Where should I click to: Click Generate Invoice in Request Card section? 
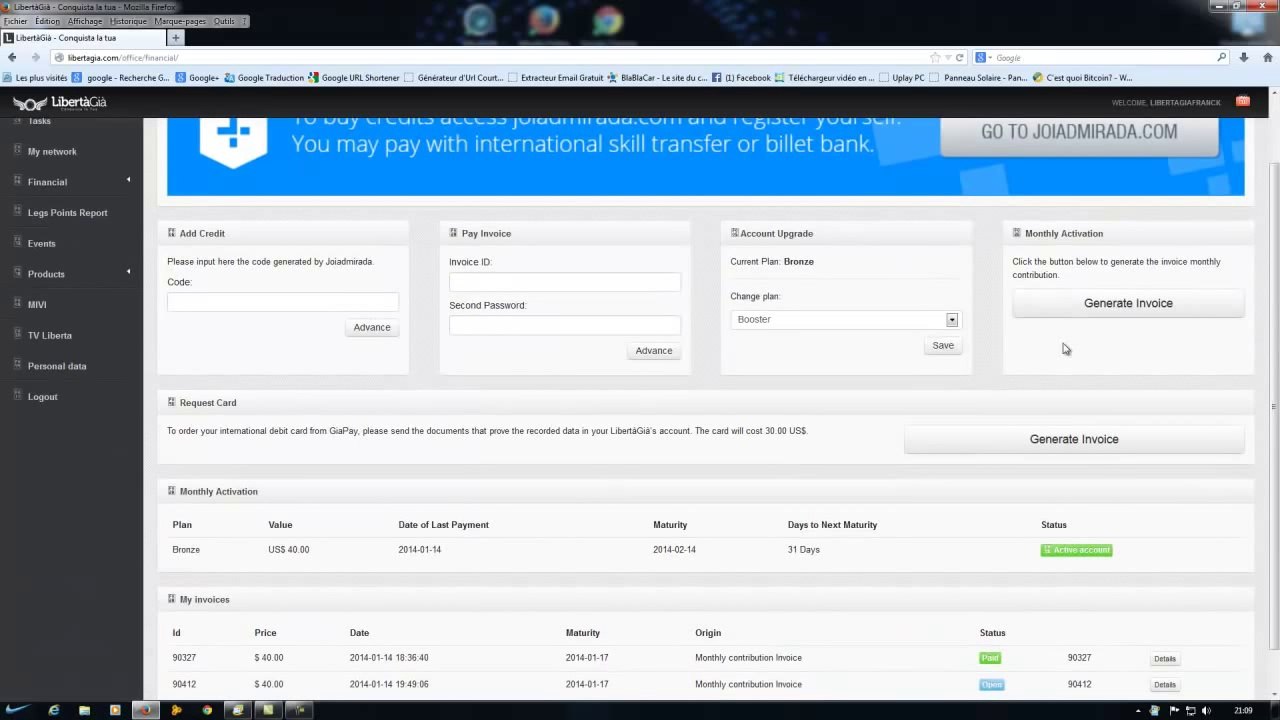[1074, 439]
